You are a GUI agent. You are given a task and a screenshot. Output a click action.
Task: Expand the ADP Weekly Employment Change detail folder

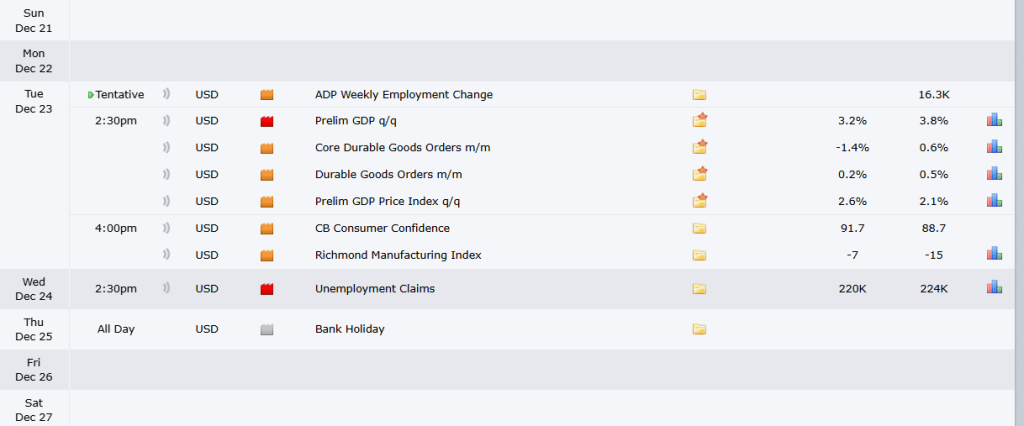[699, 95]
